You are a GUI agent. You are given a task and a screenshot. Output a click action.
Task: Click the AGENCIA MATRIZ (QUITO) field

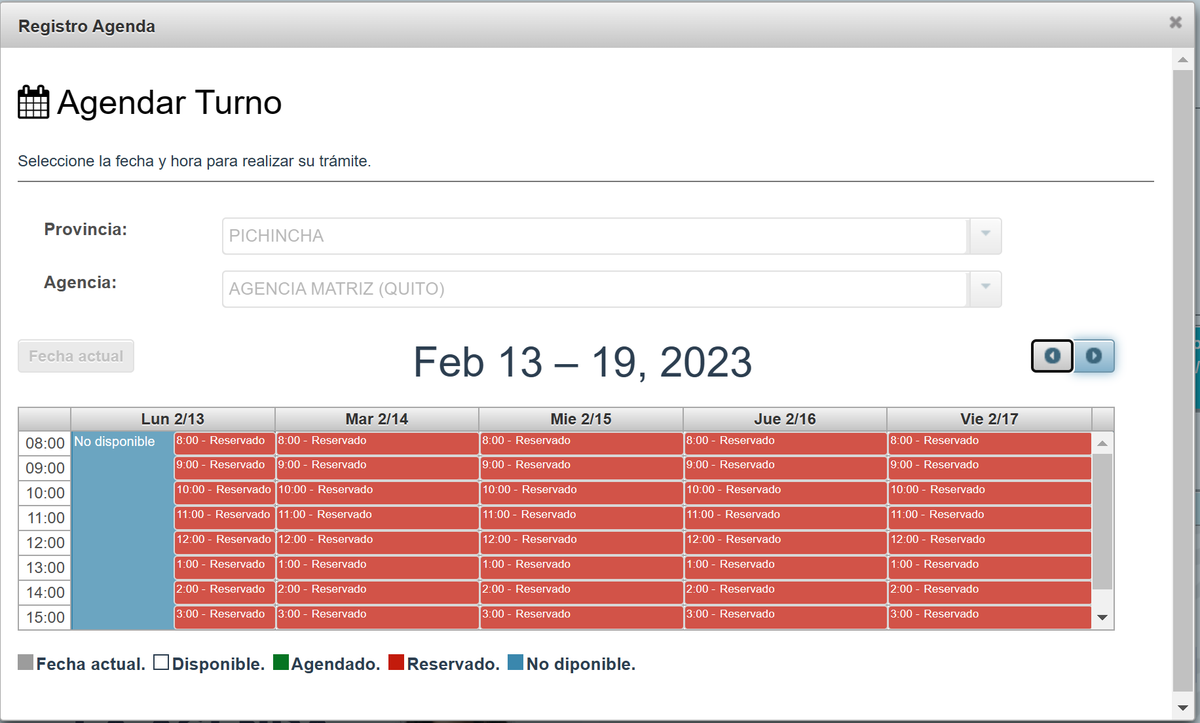tap(595, 289)
